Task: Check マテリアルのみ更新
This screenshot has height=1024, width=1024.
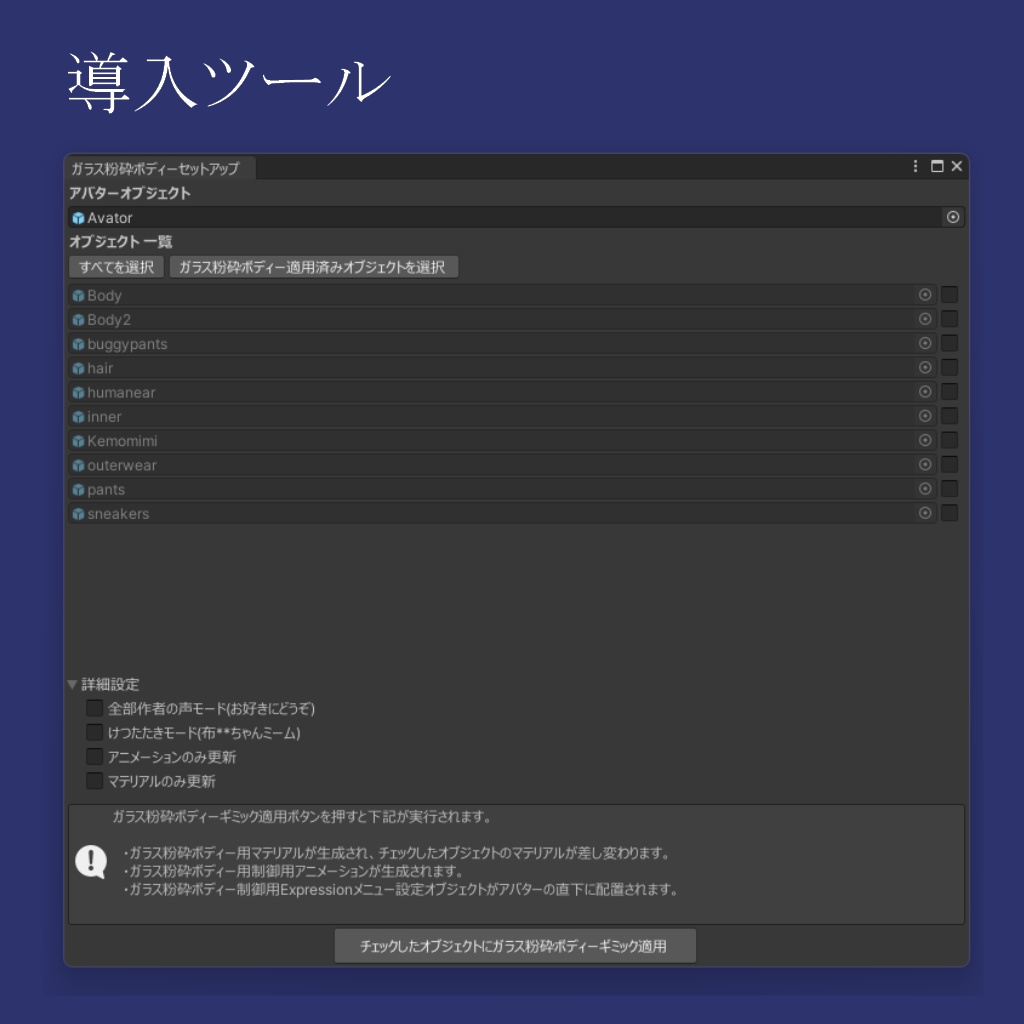Action: pos(94,780)
